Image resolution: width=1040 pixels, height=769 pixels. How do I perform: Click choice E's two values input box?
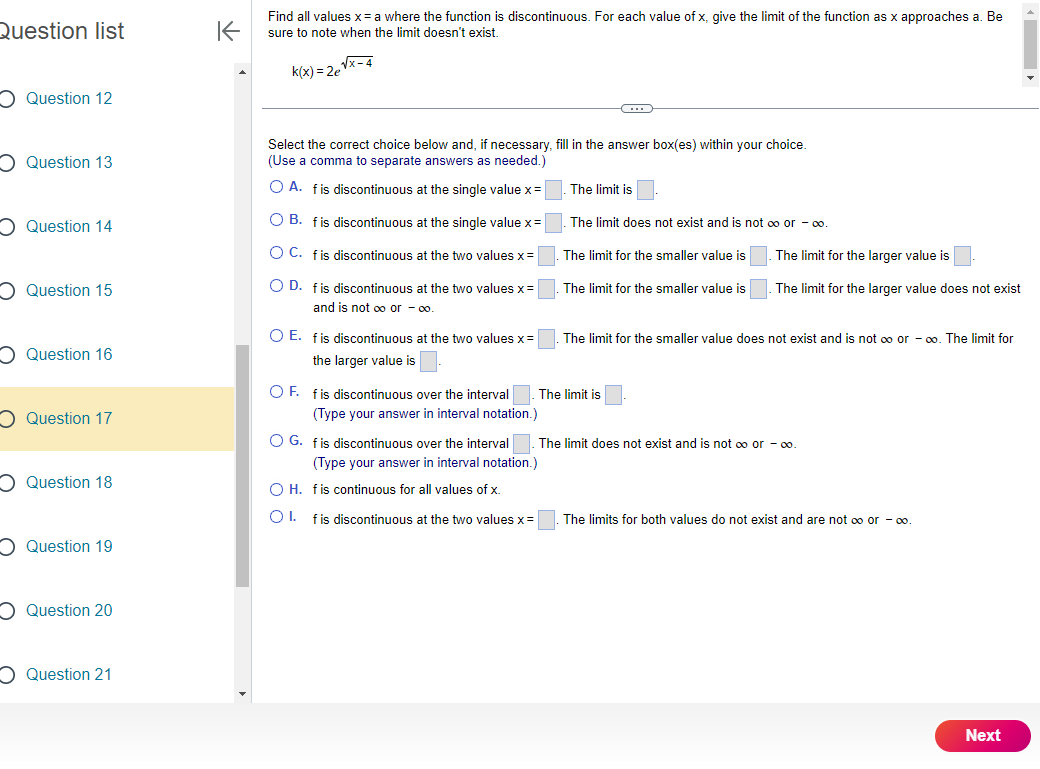click(x=547, y=339)
